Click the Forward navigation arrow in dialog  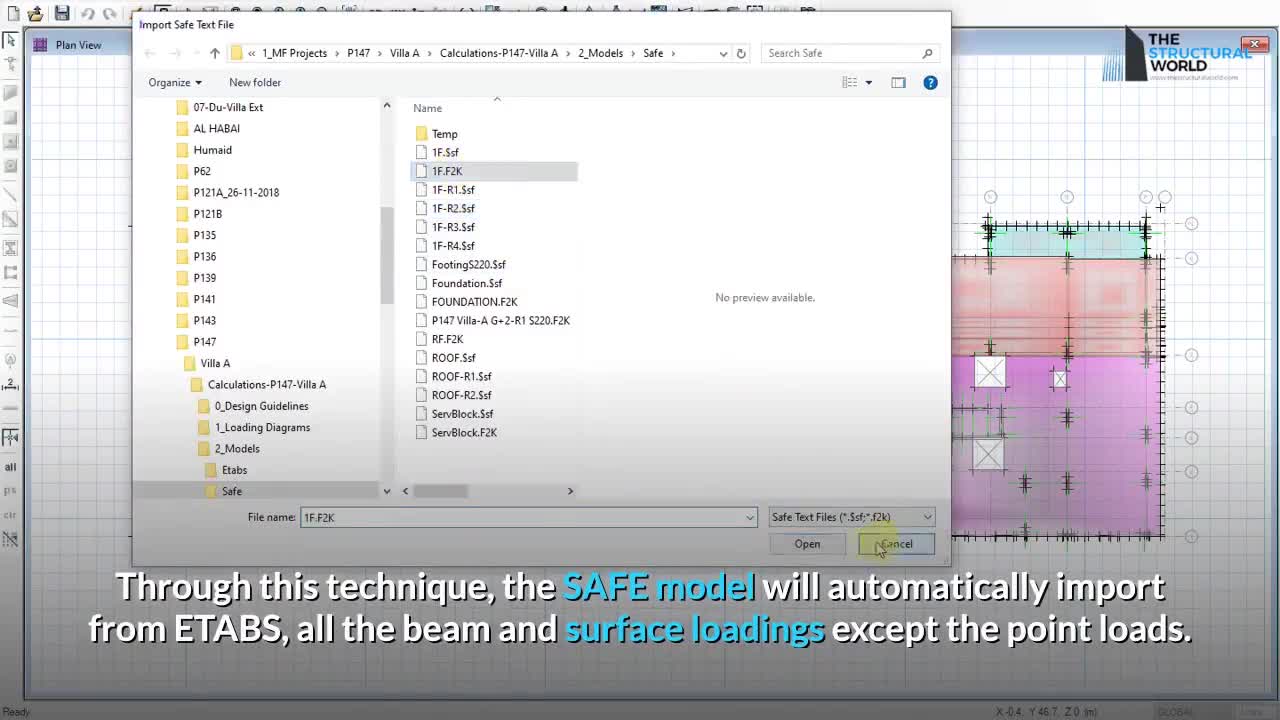coord(176,53)
